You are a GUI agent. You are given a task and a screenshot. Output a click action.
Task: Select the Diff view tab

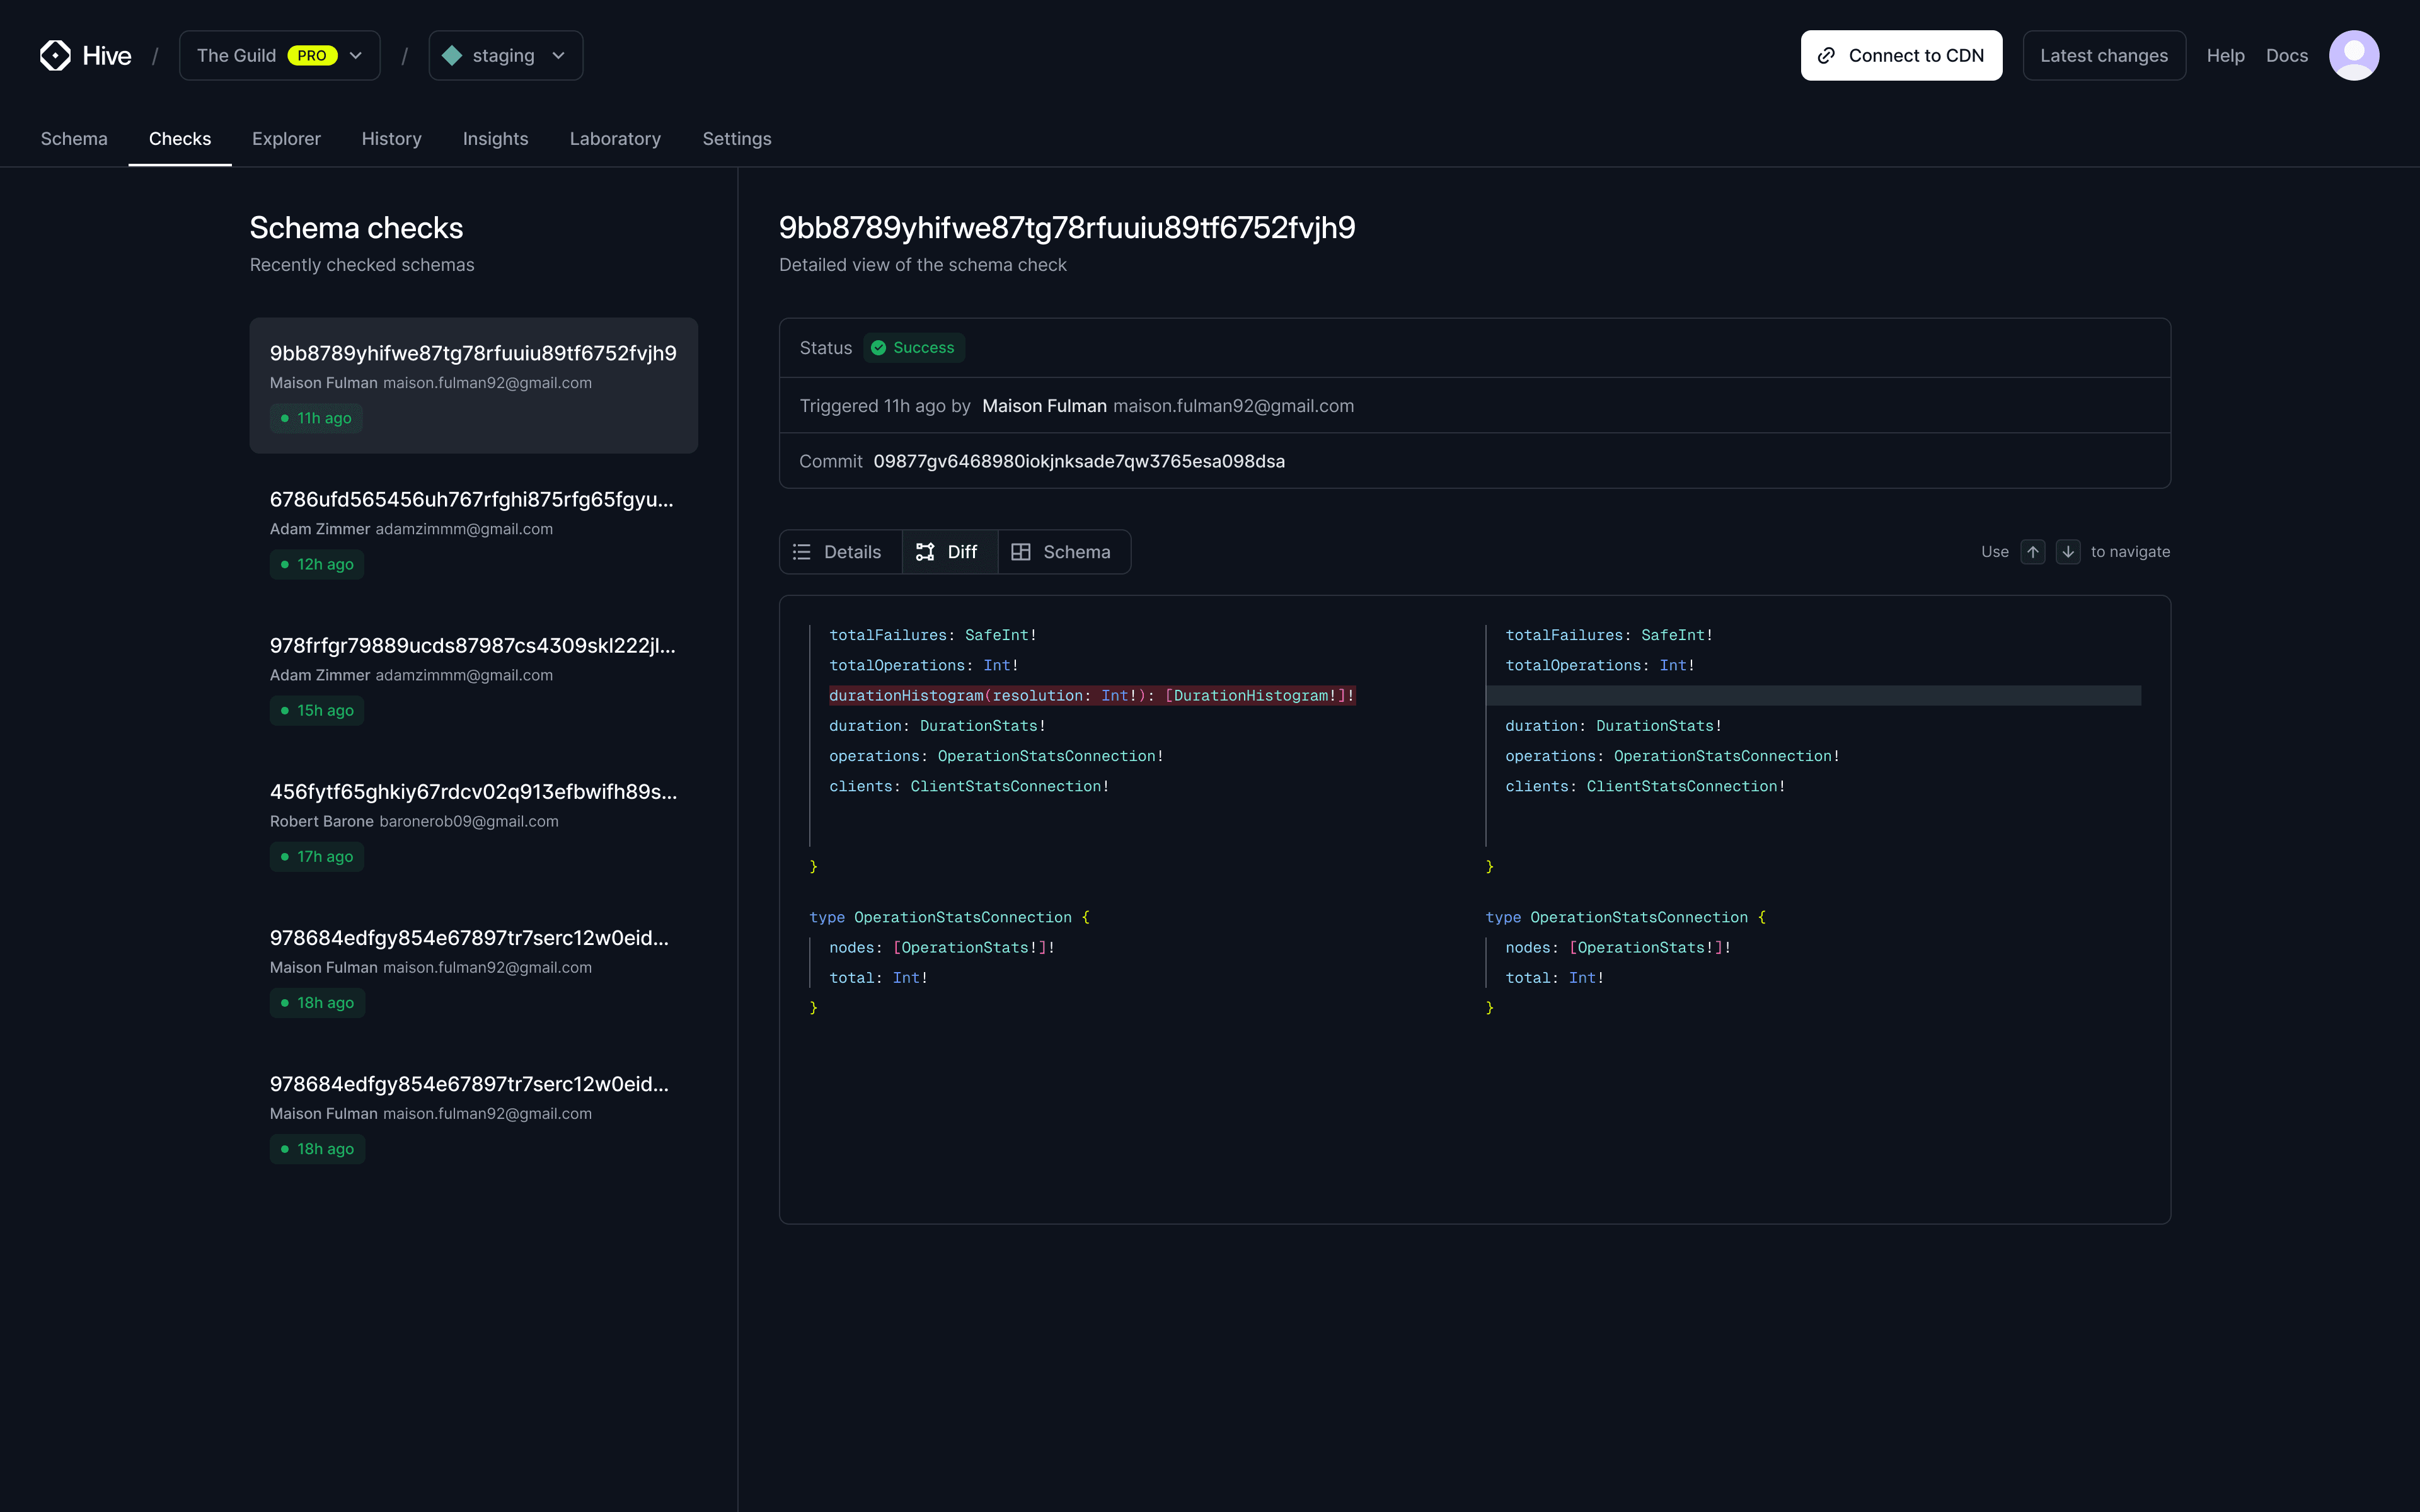950,552
